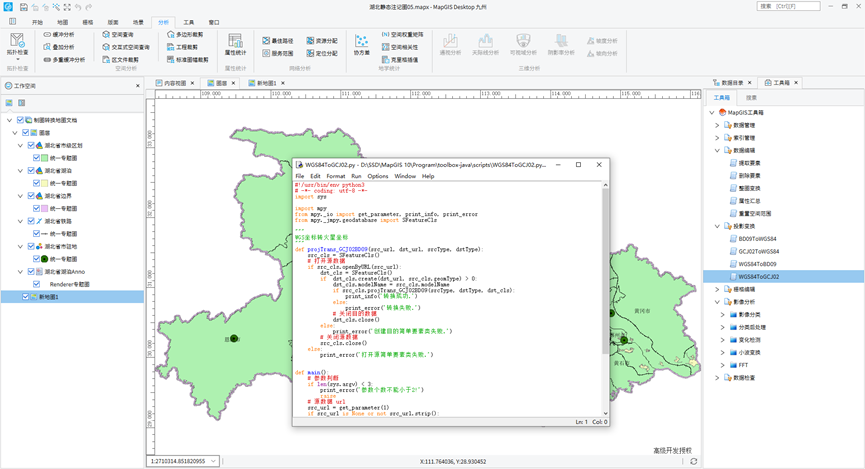This screenshot has width=865, height=469.
Task: Uncheck the 湖北省边界 layer checkbox
Action: pos(32,196)
